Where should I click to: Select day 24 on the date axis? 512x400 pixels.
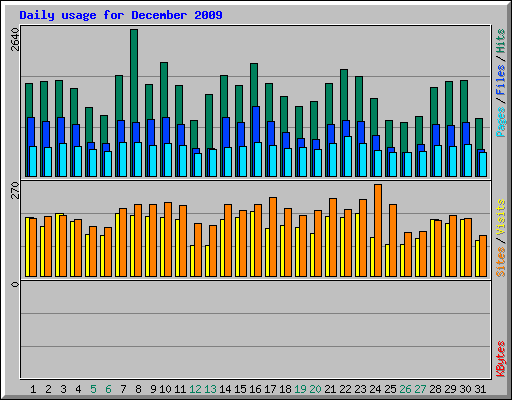click(x=375, y=389)
